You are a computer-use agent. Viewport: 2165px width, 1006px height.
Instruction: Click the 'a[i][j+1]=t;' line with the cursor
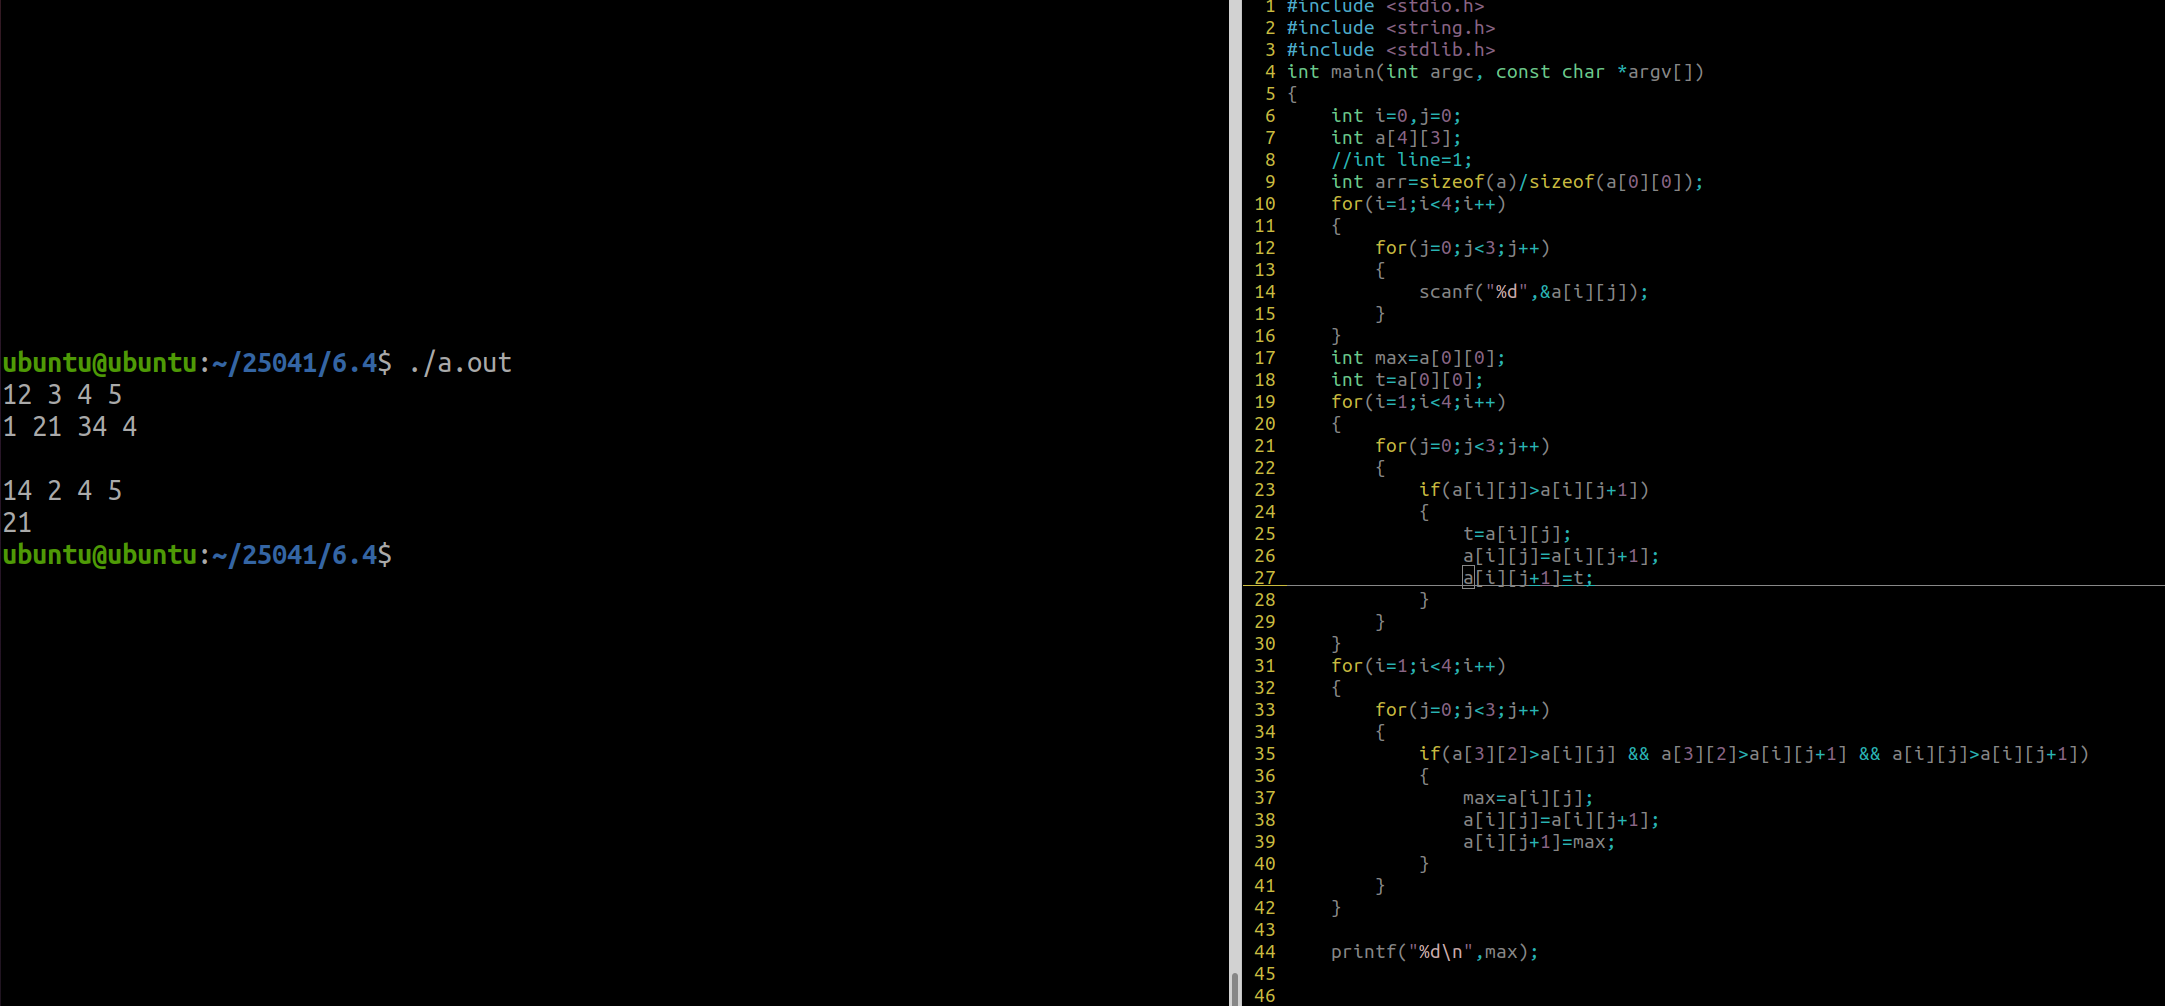click(1528, 578)
